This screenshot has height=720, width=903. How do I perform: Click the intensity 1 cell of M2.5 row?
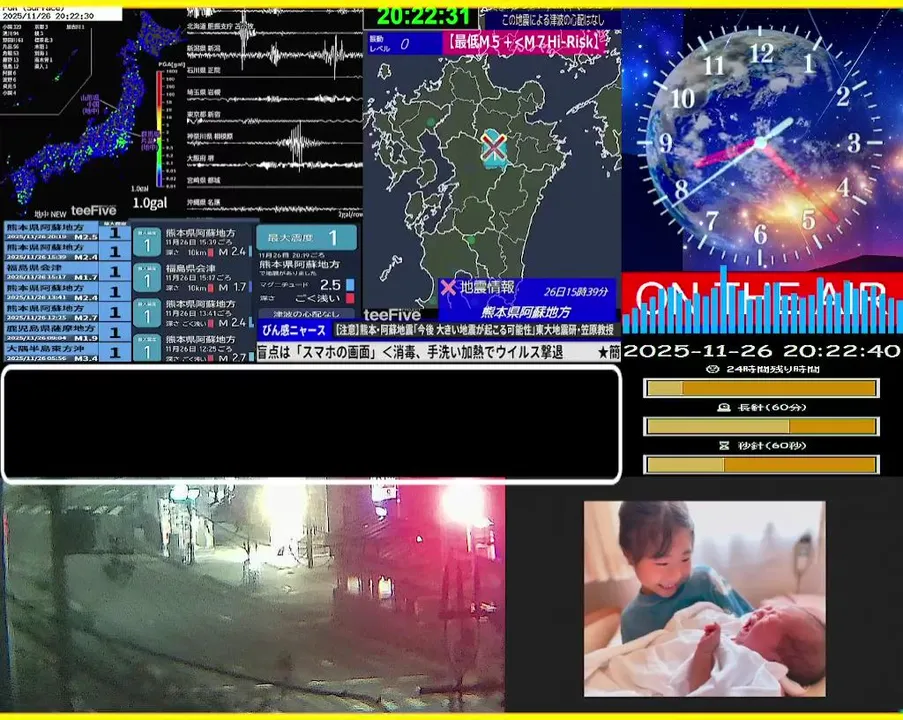click(115, 232)
